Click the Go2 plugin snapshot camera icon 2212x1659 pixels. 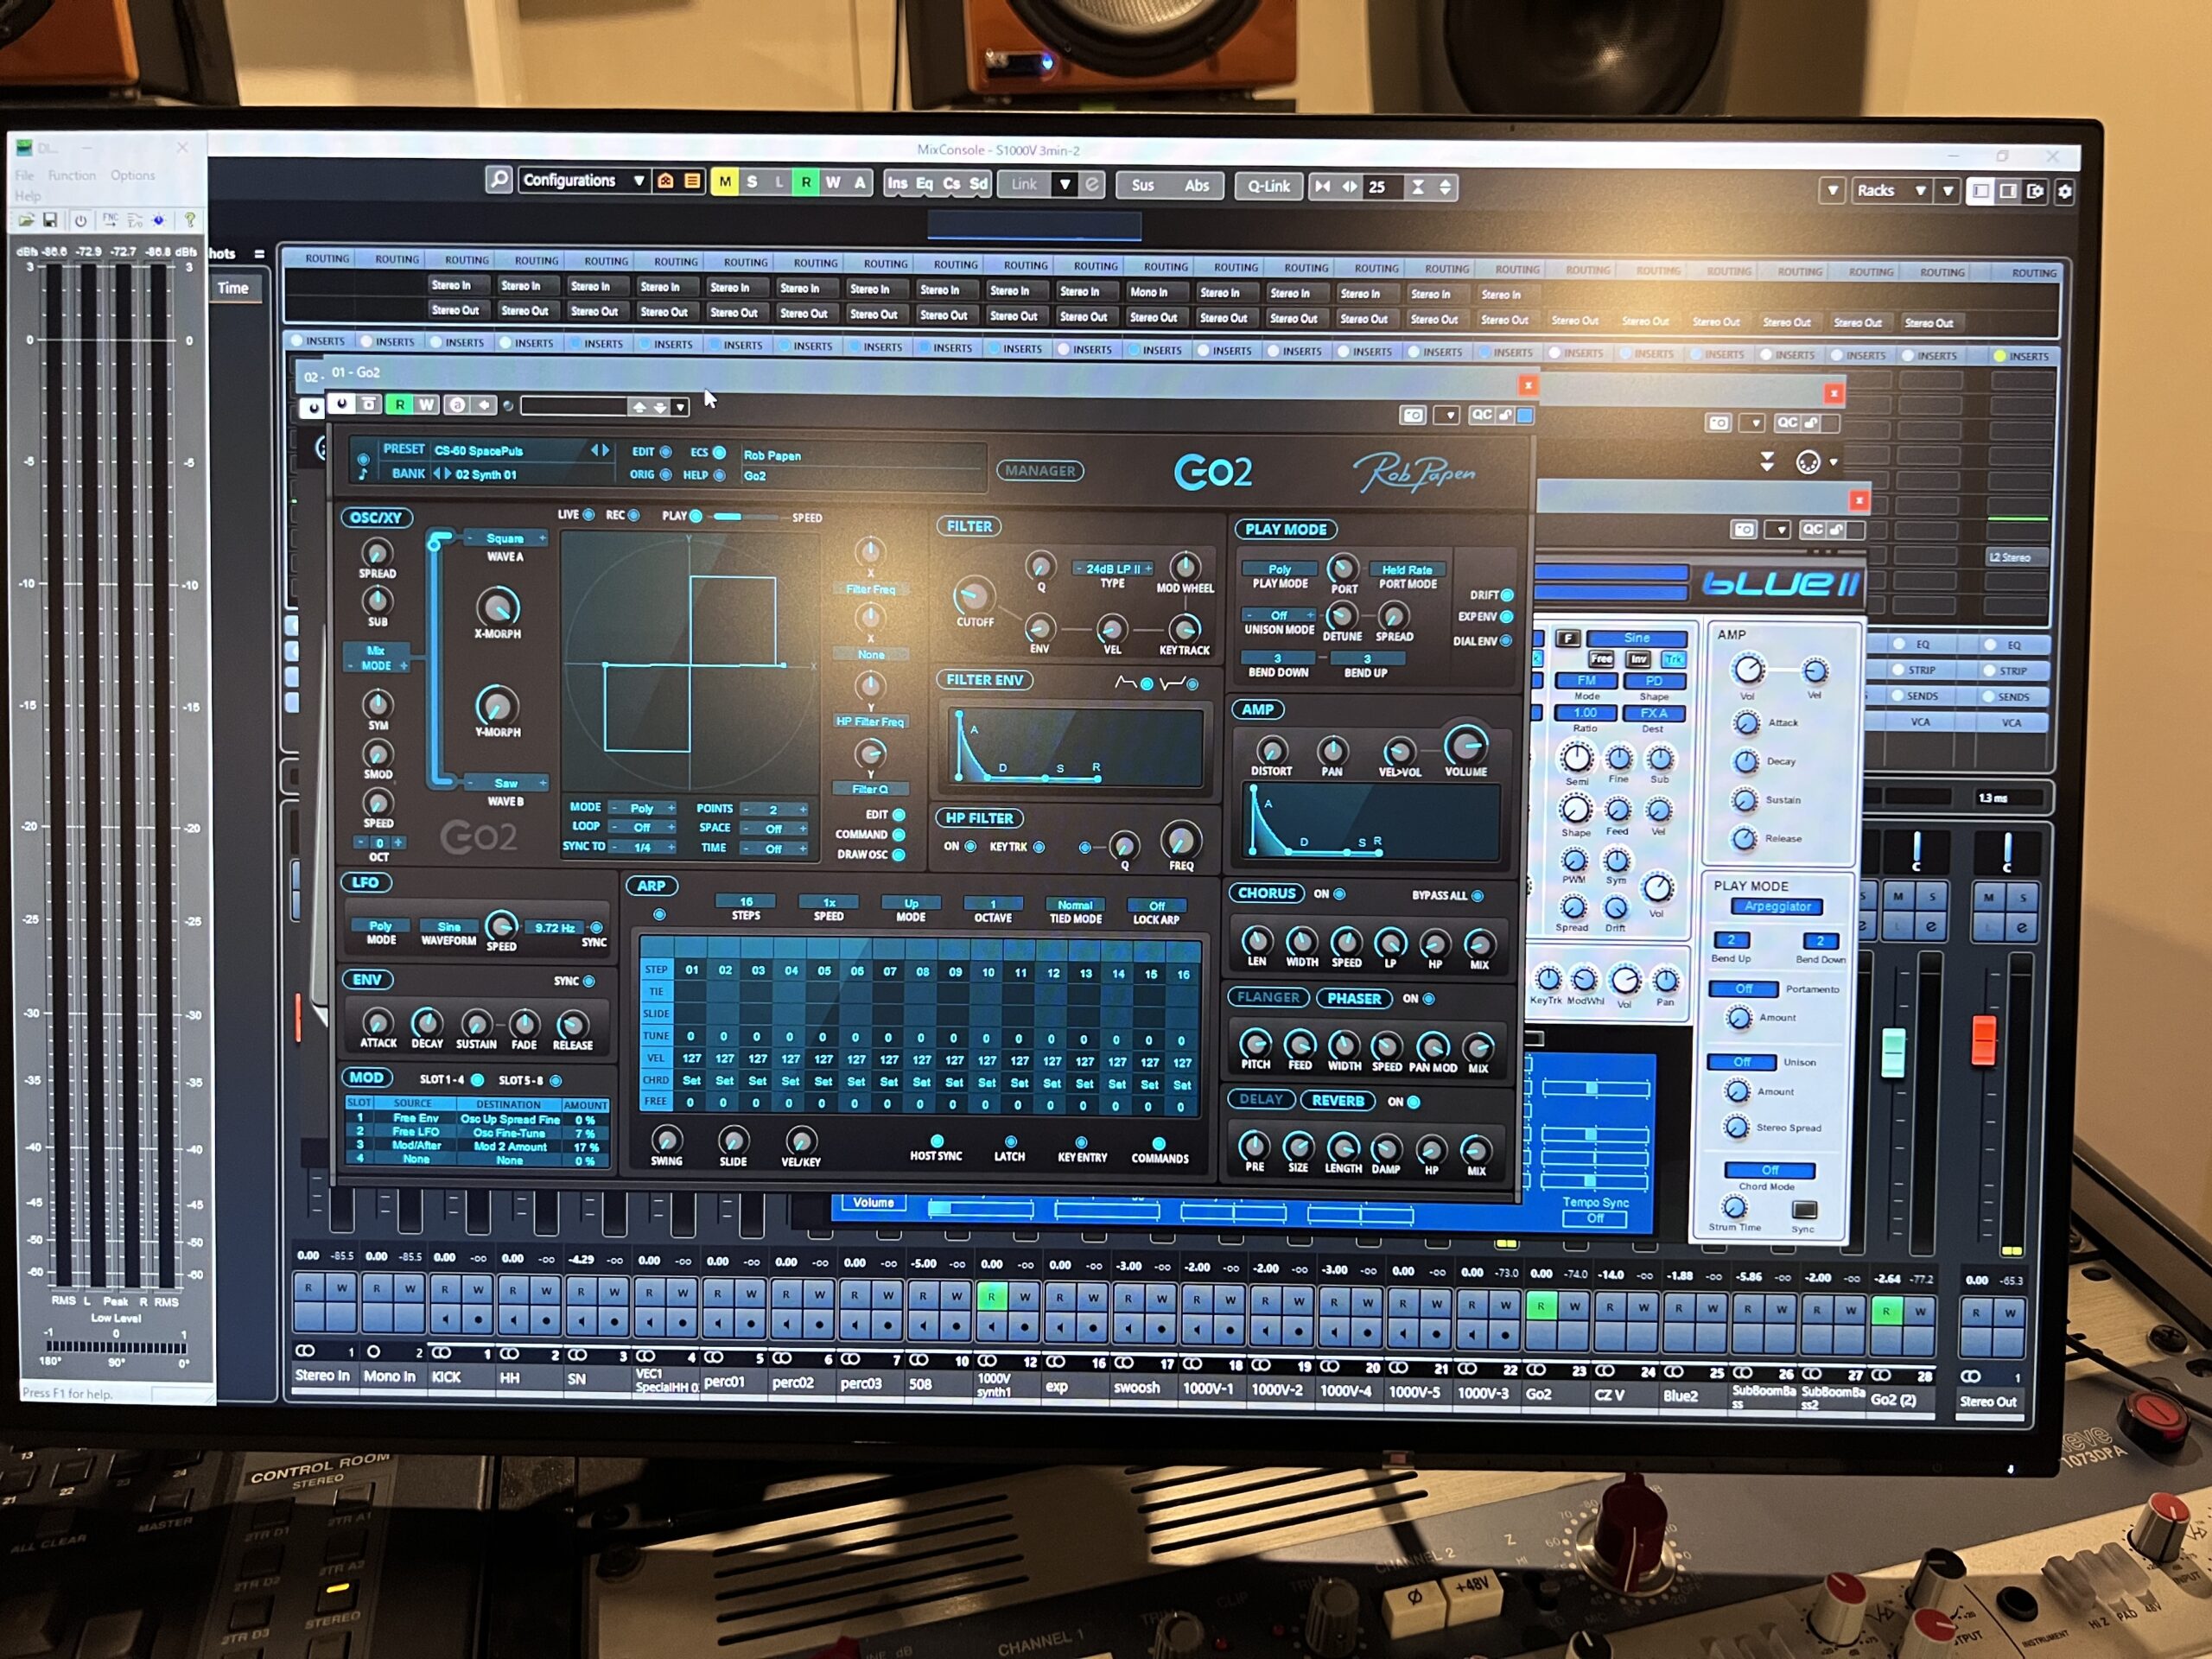coord(1412,415)
